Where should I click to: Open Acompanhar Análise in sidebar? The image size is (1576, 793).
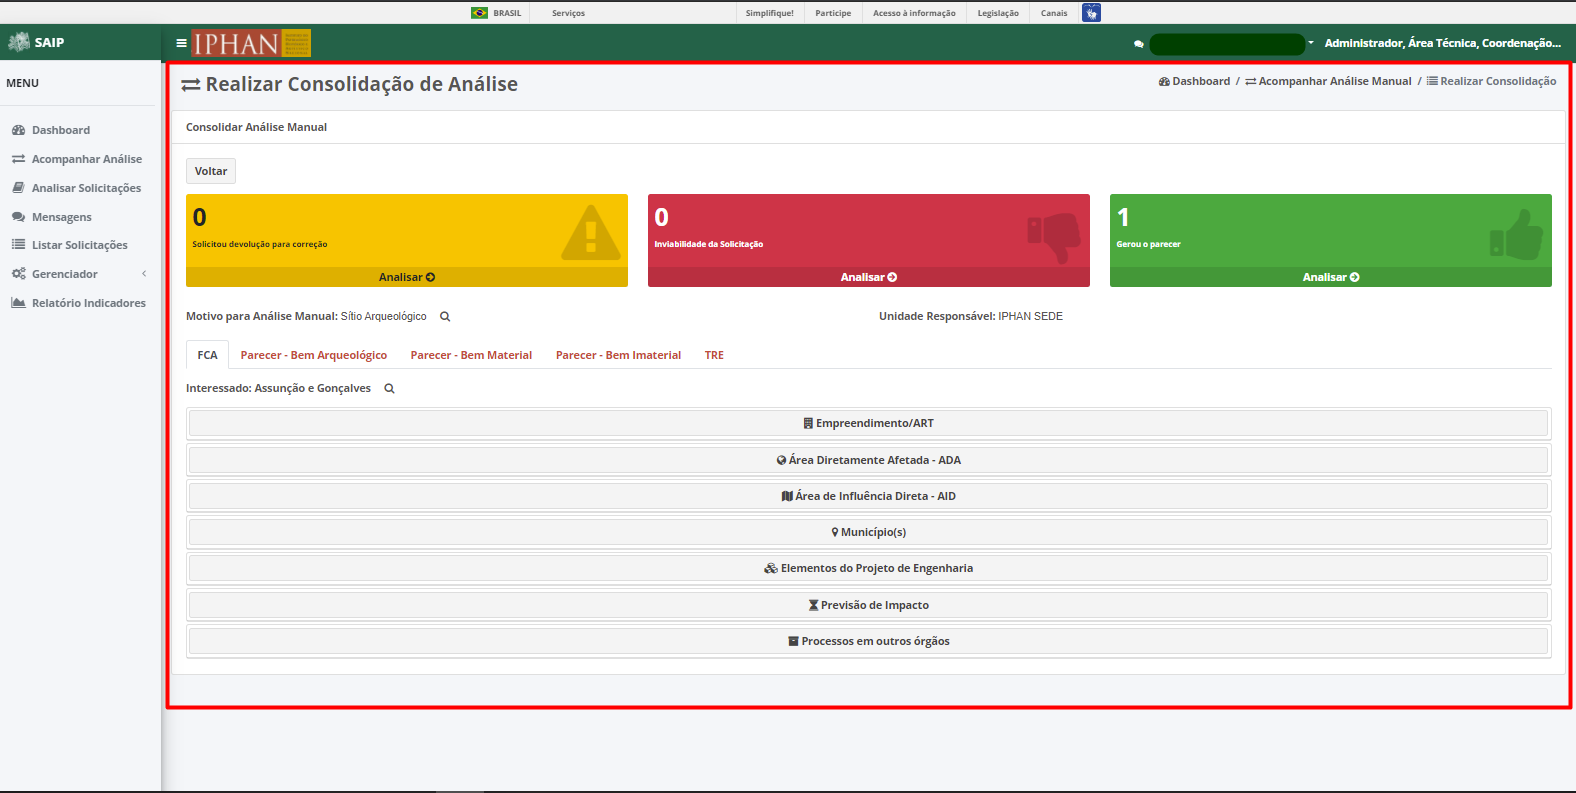pyautogui.click(x=87, y=159)
